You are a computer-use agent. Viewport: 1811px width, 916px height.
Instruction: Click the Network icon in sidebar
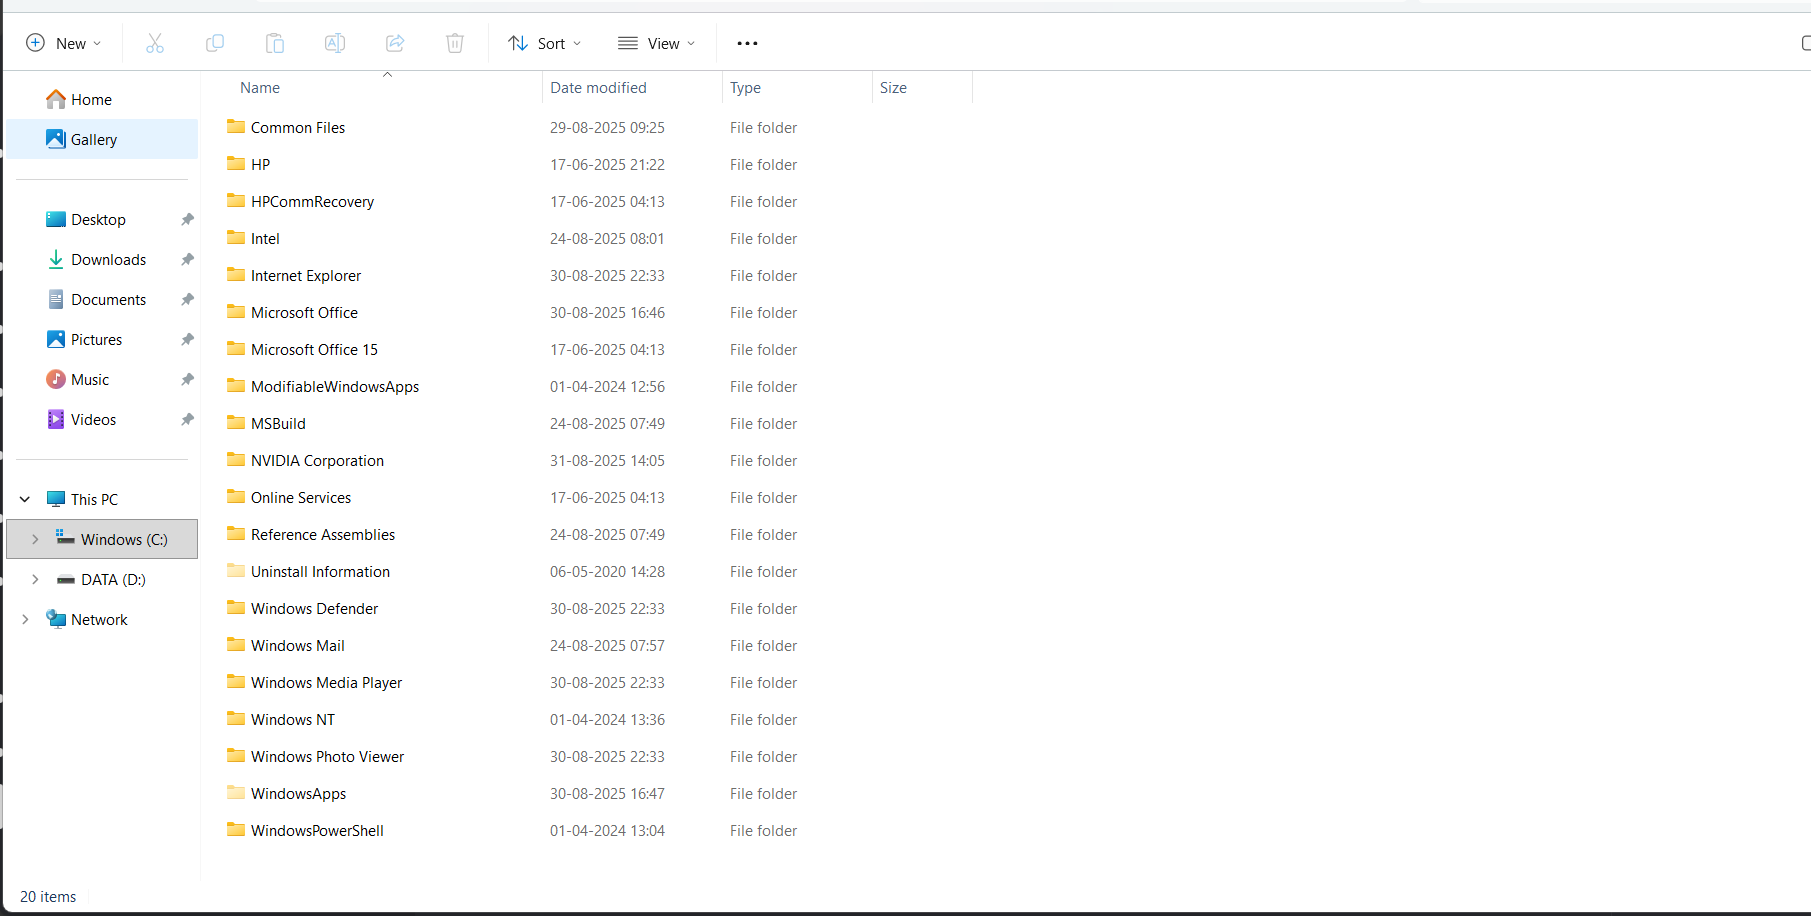(x=56, y=619)
